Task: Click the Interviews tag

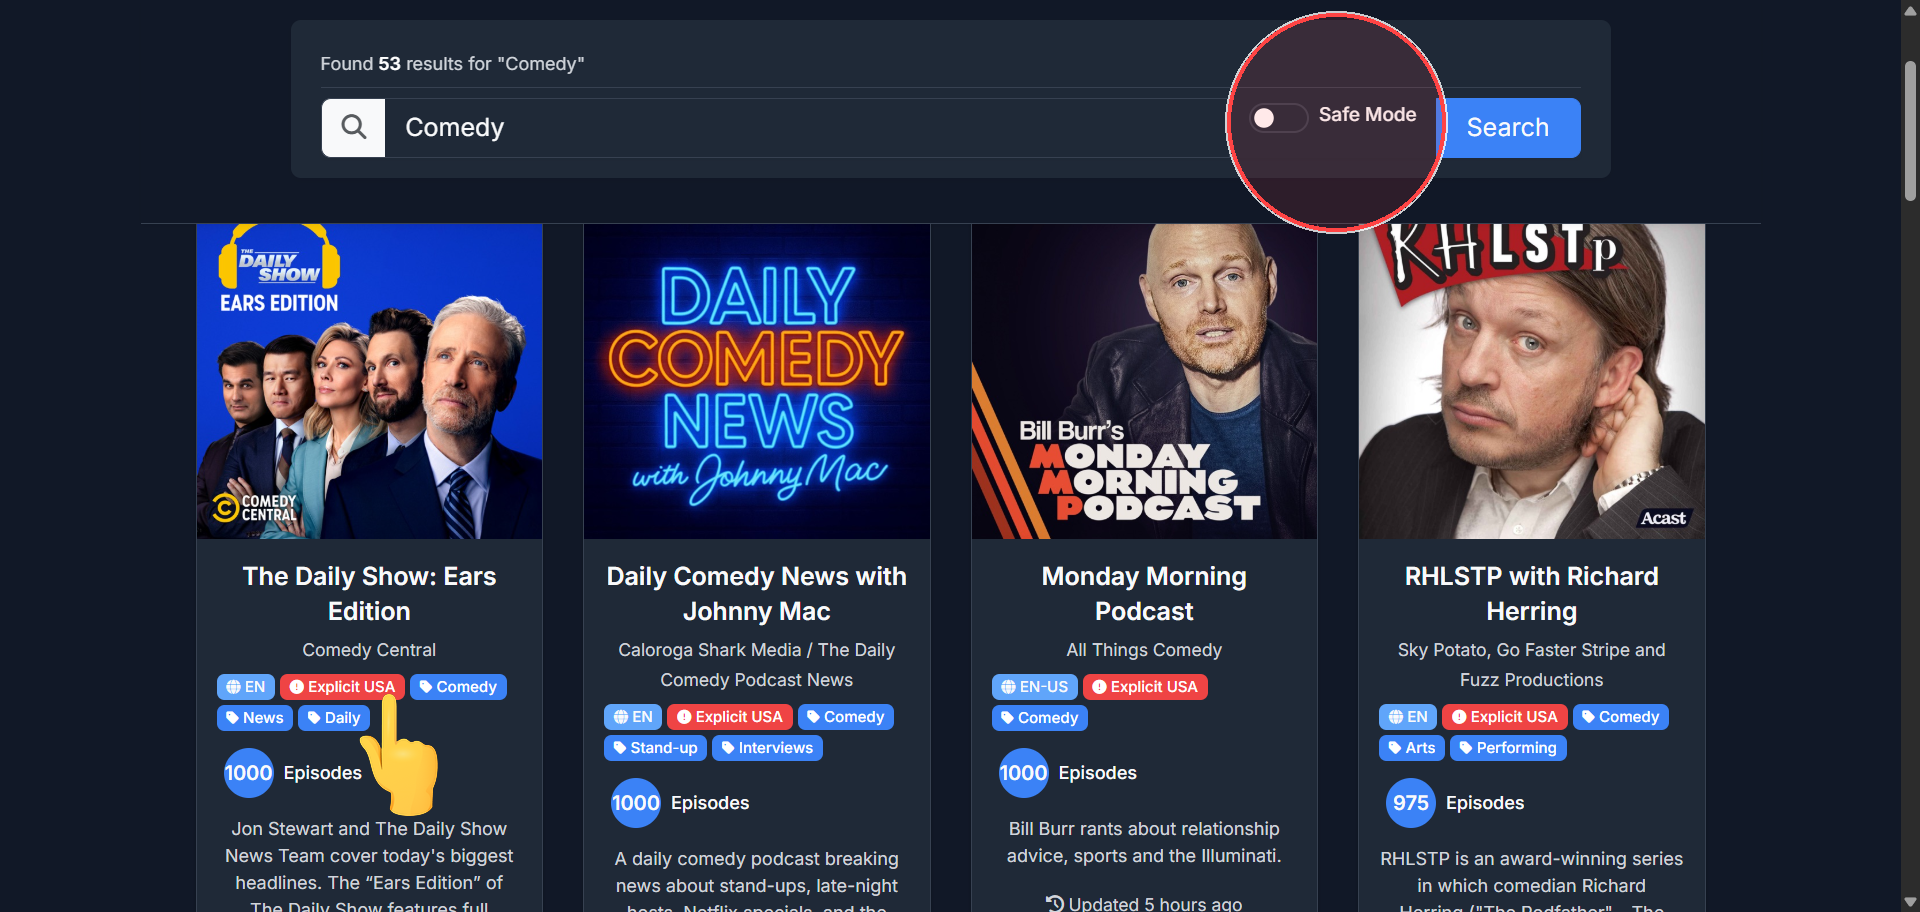Action: [x=767, y=748]
